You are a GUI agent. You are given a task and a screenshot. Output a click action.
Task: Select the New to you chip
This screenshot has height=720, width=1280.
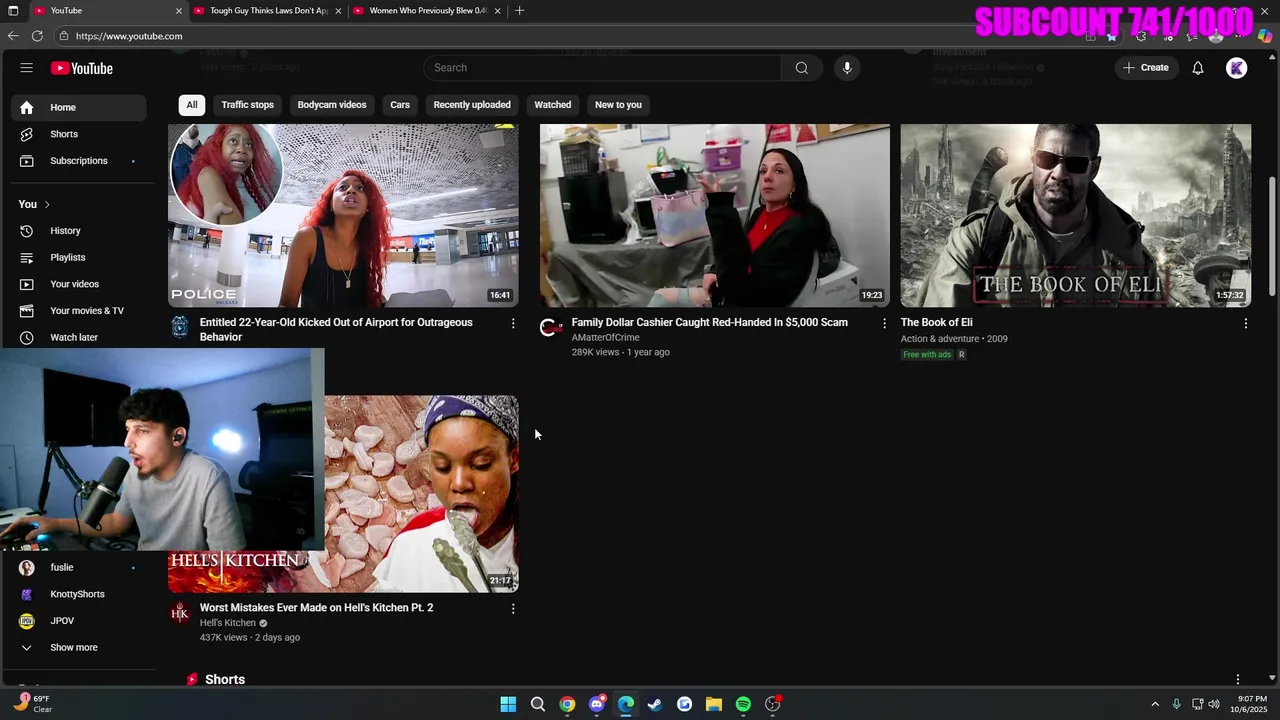point(618,105)
